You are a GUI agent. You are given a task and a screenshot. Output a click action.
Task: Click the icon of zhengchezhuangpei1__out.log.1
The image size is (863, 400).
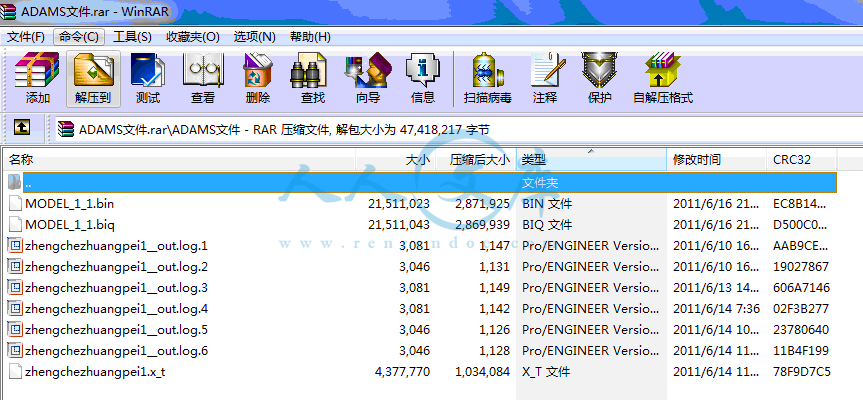click(x=15, y=245)
